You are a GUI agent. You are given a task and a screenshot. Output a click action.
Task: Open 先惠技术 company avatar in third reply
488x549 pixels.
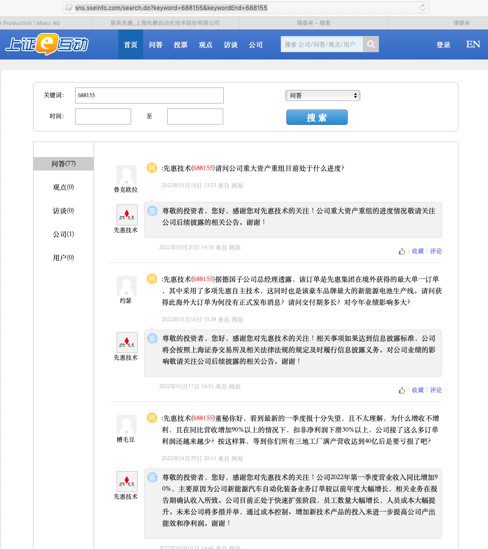click(x=127, y=481)
